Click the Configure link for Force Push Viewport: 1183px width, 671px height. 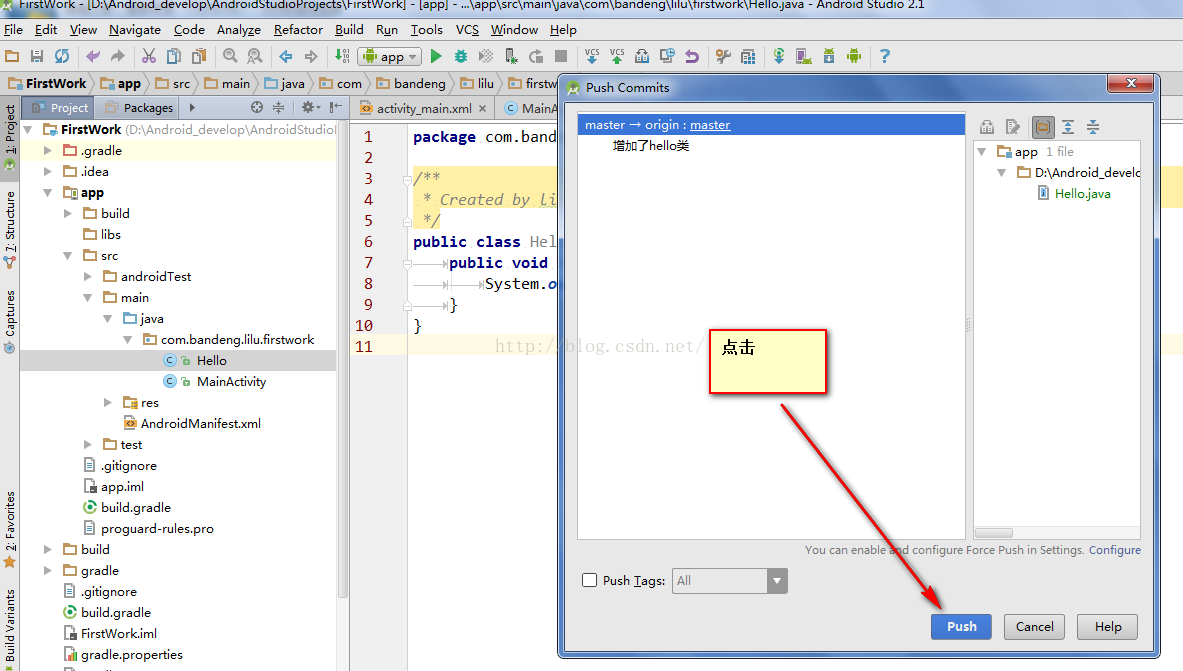(1114, 550)
